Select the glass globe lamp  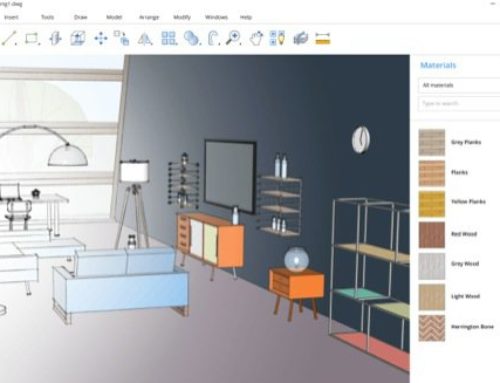pos(296,259)
